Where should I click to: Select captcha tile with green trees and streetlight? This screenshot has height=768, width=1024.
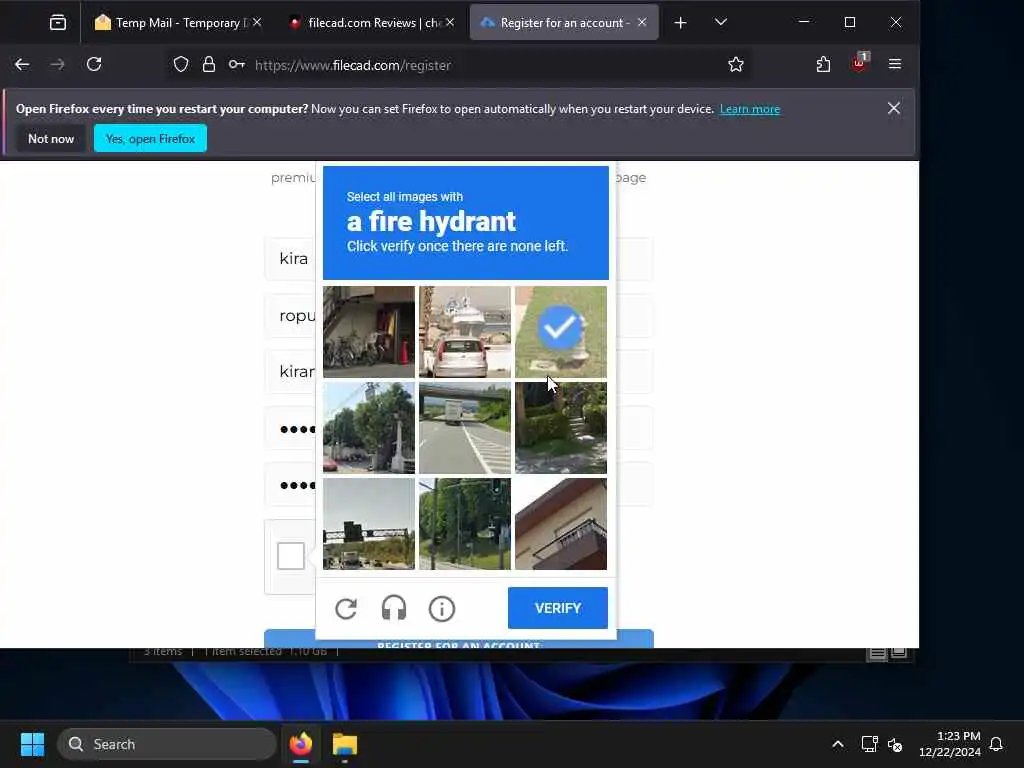[465, 524]
